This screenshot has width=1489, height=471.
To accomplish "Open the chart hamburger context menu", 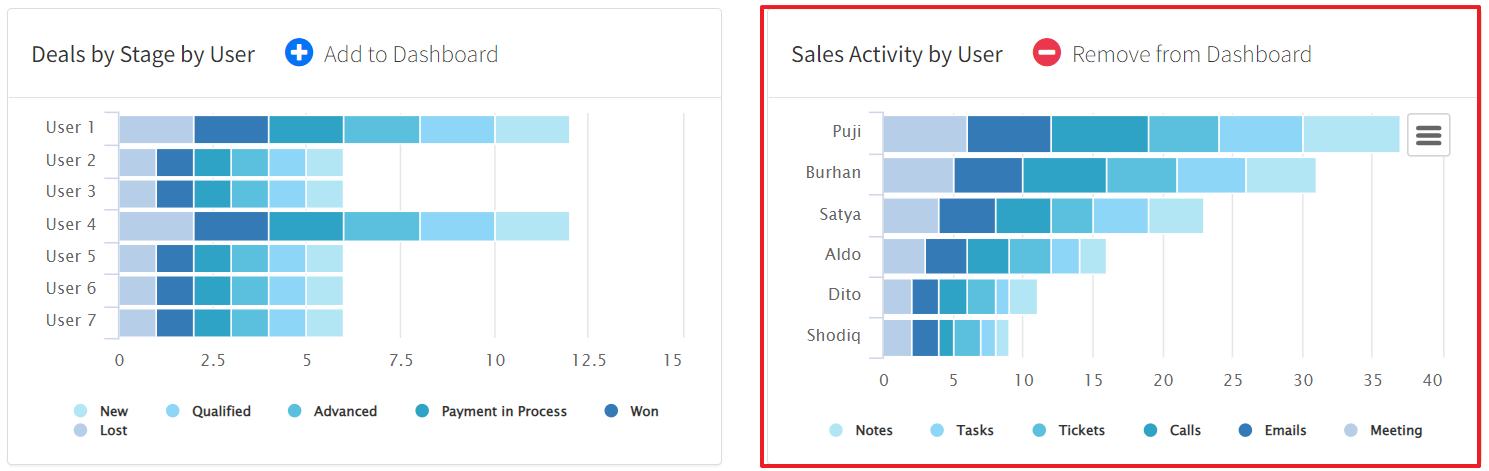I will 1428,135.
